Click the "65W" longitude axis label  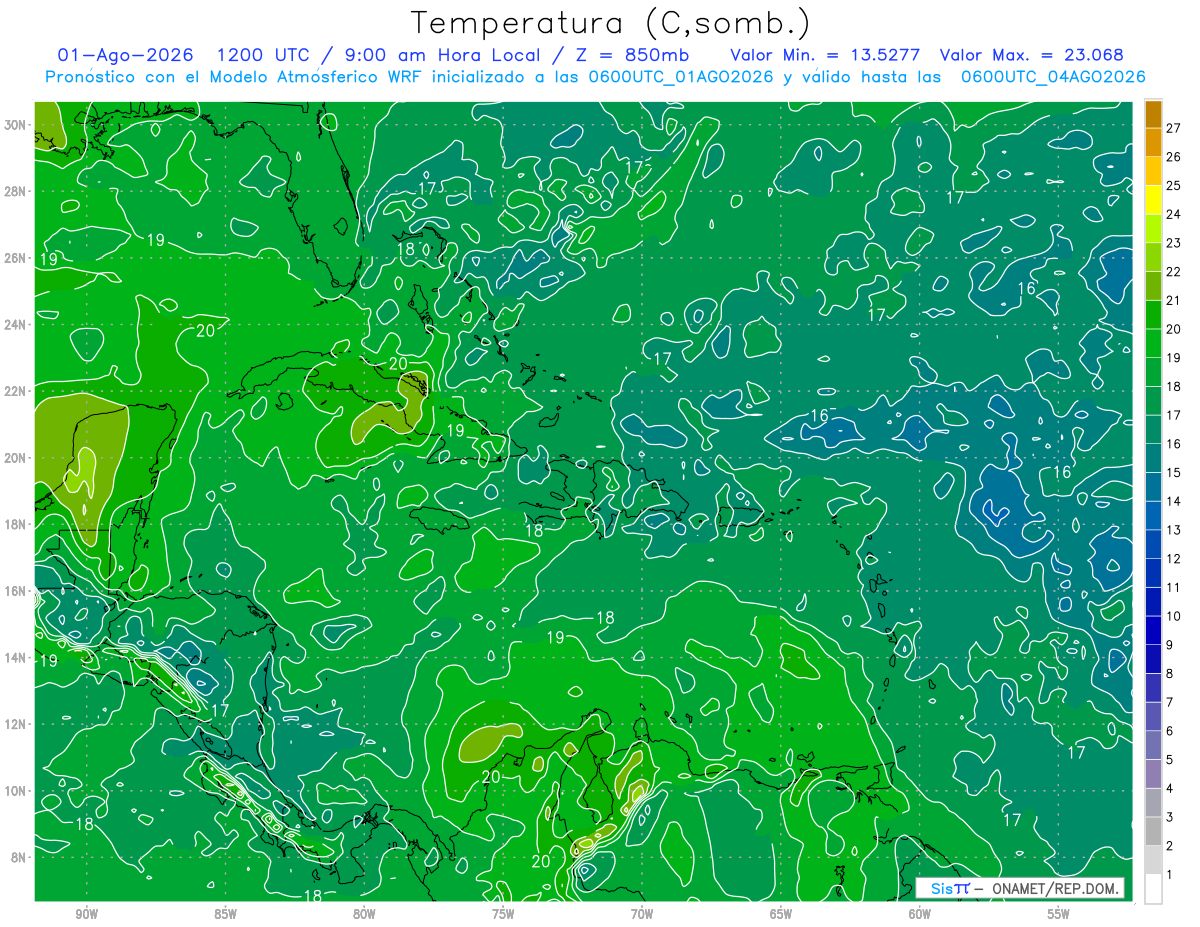coord(781,914)
